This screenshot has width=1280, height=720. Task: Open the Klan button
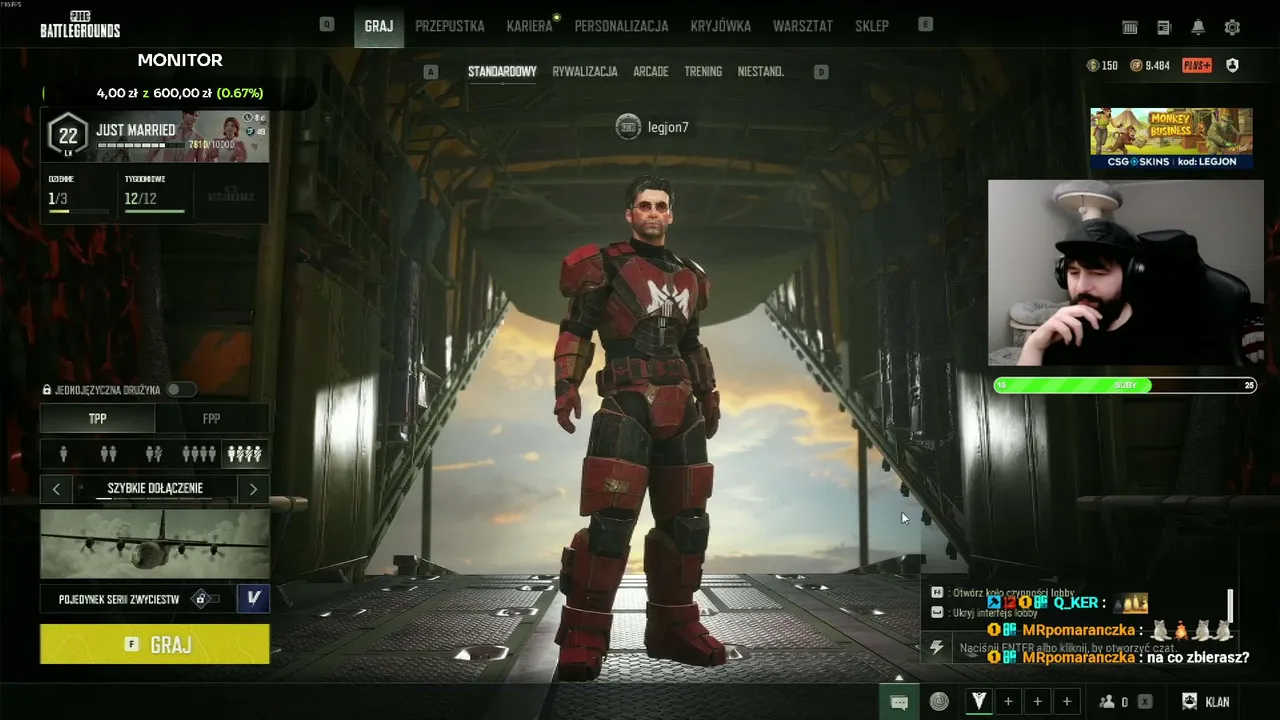1205,701
